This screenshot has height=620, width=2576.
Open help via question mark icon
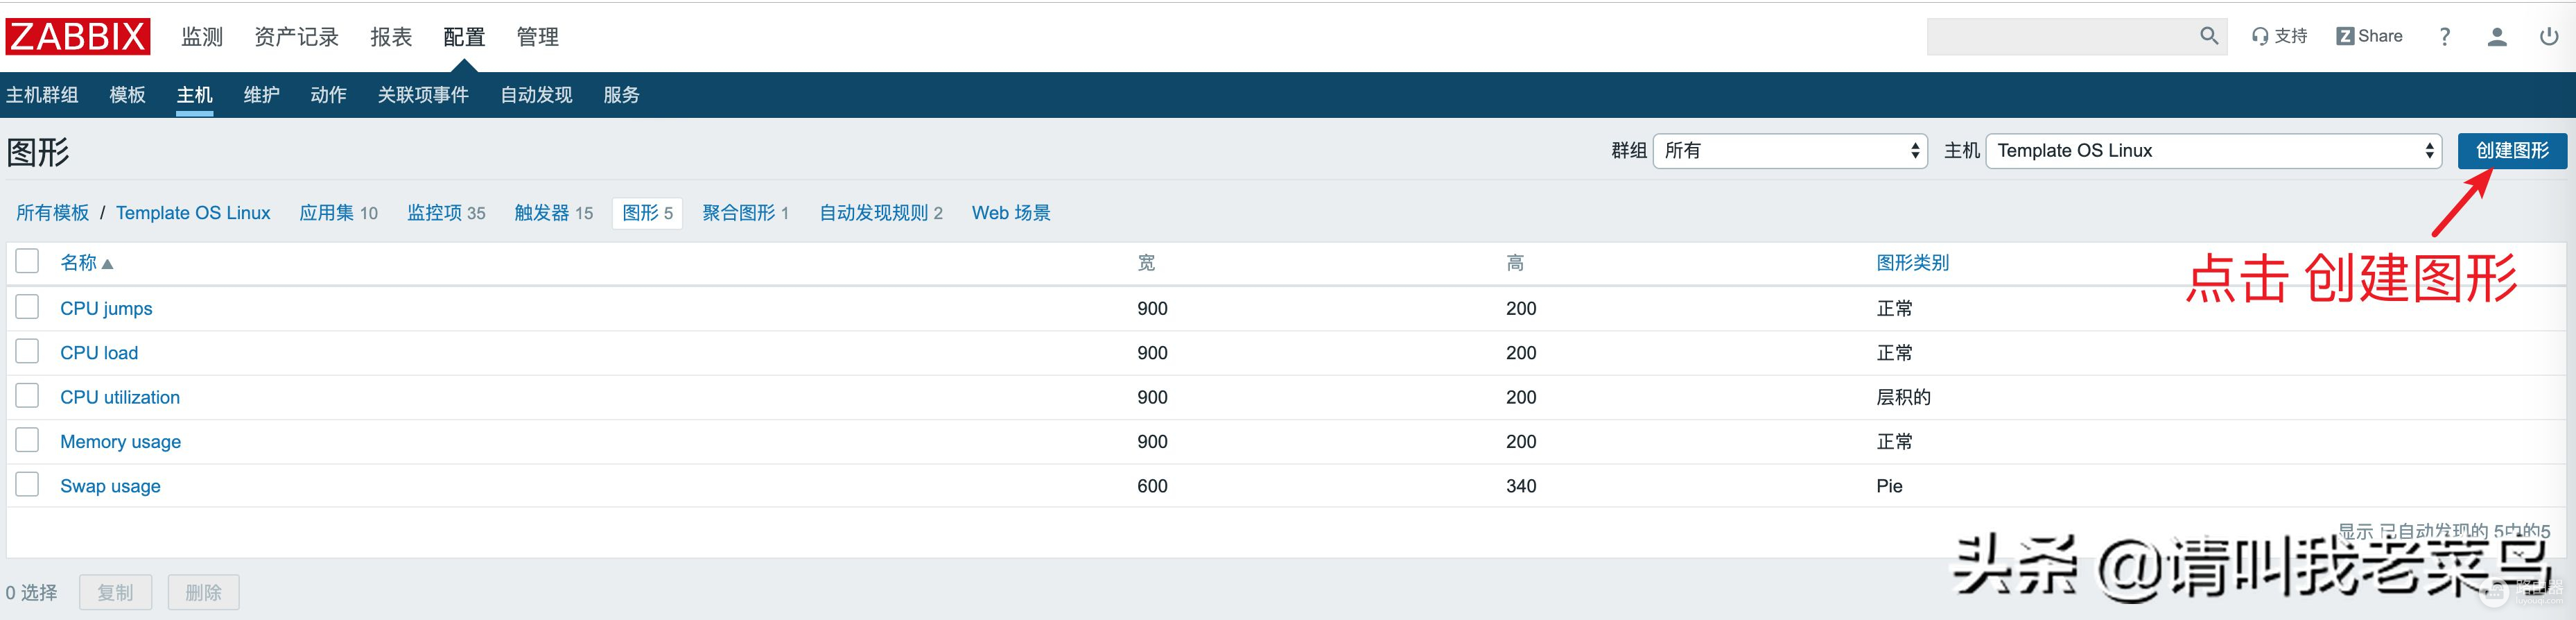[2444, 37]
